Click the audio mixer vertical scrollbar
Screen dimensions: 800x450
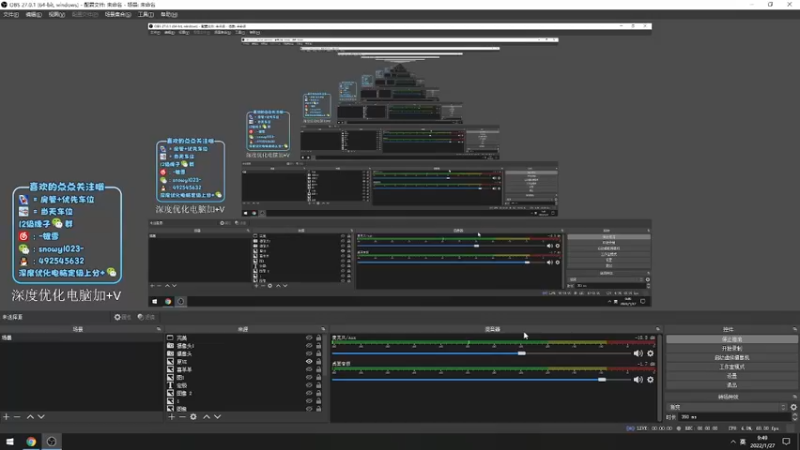point(661,378)
